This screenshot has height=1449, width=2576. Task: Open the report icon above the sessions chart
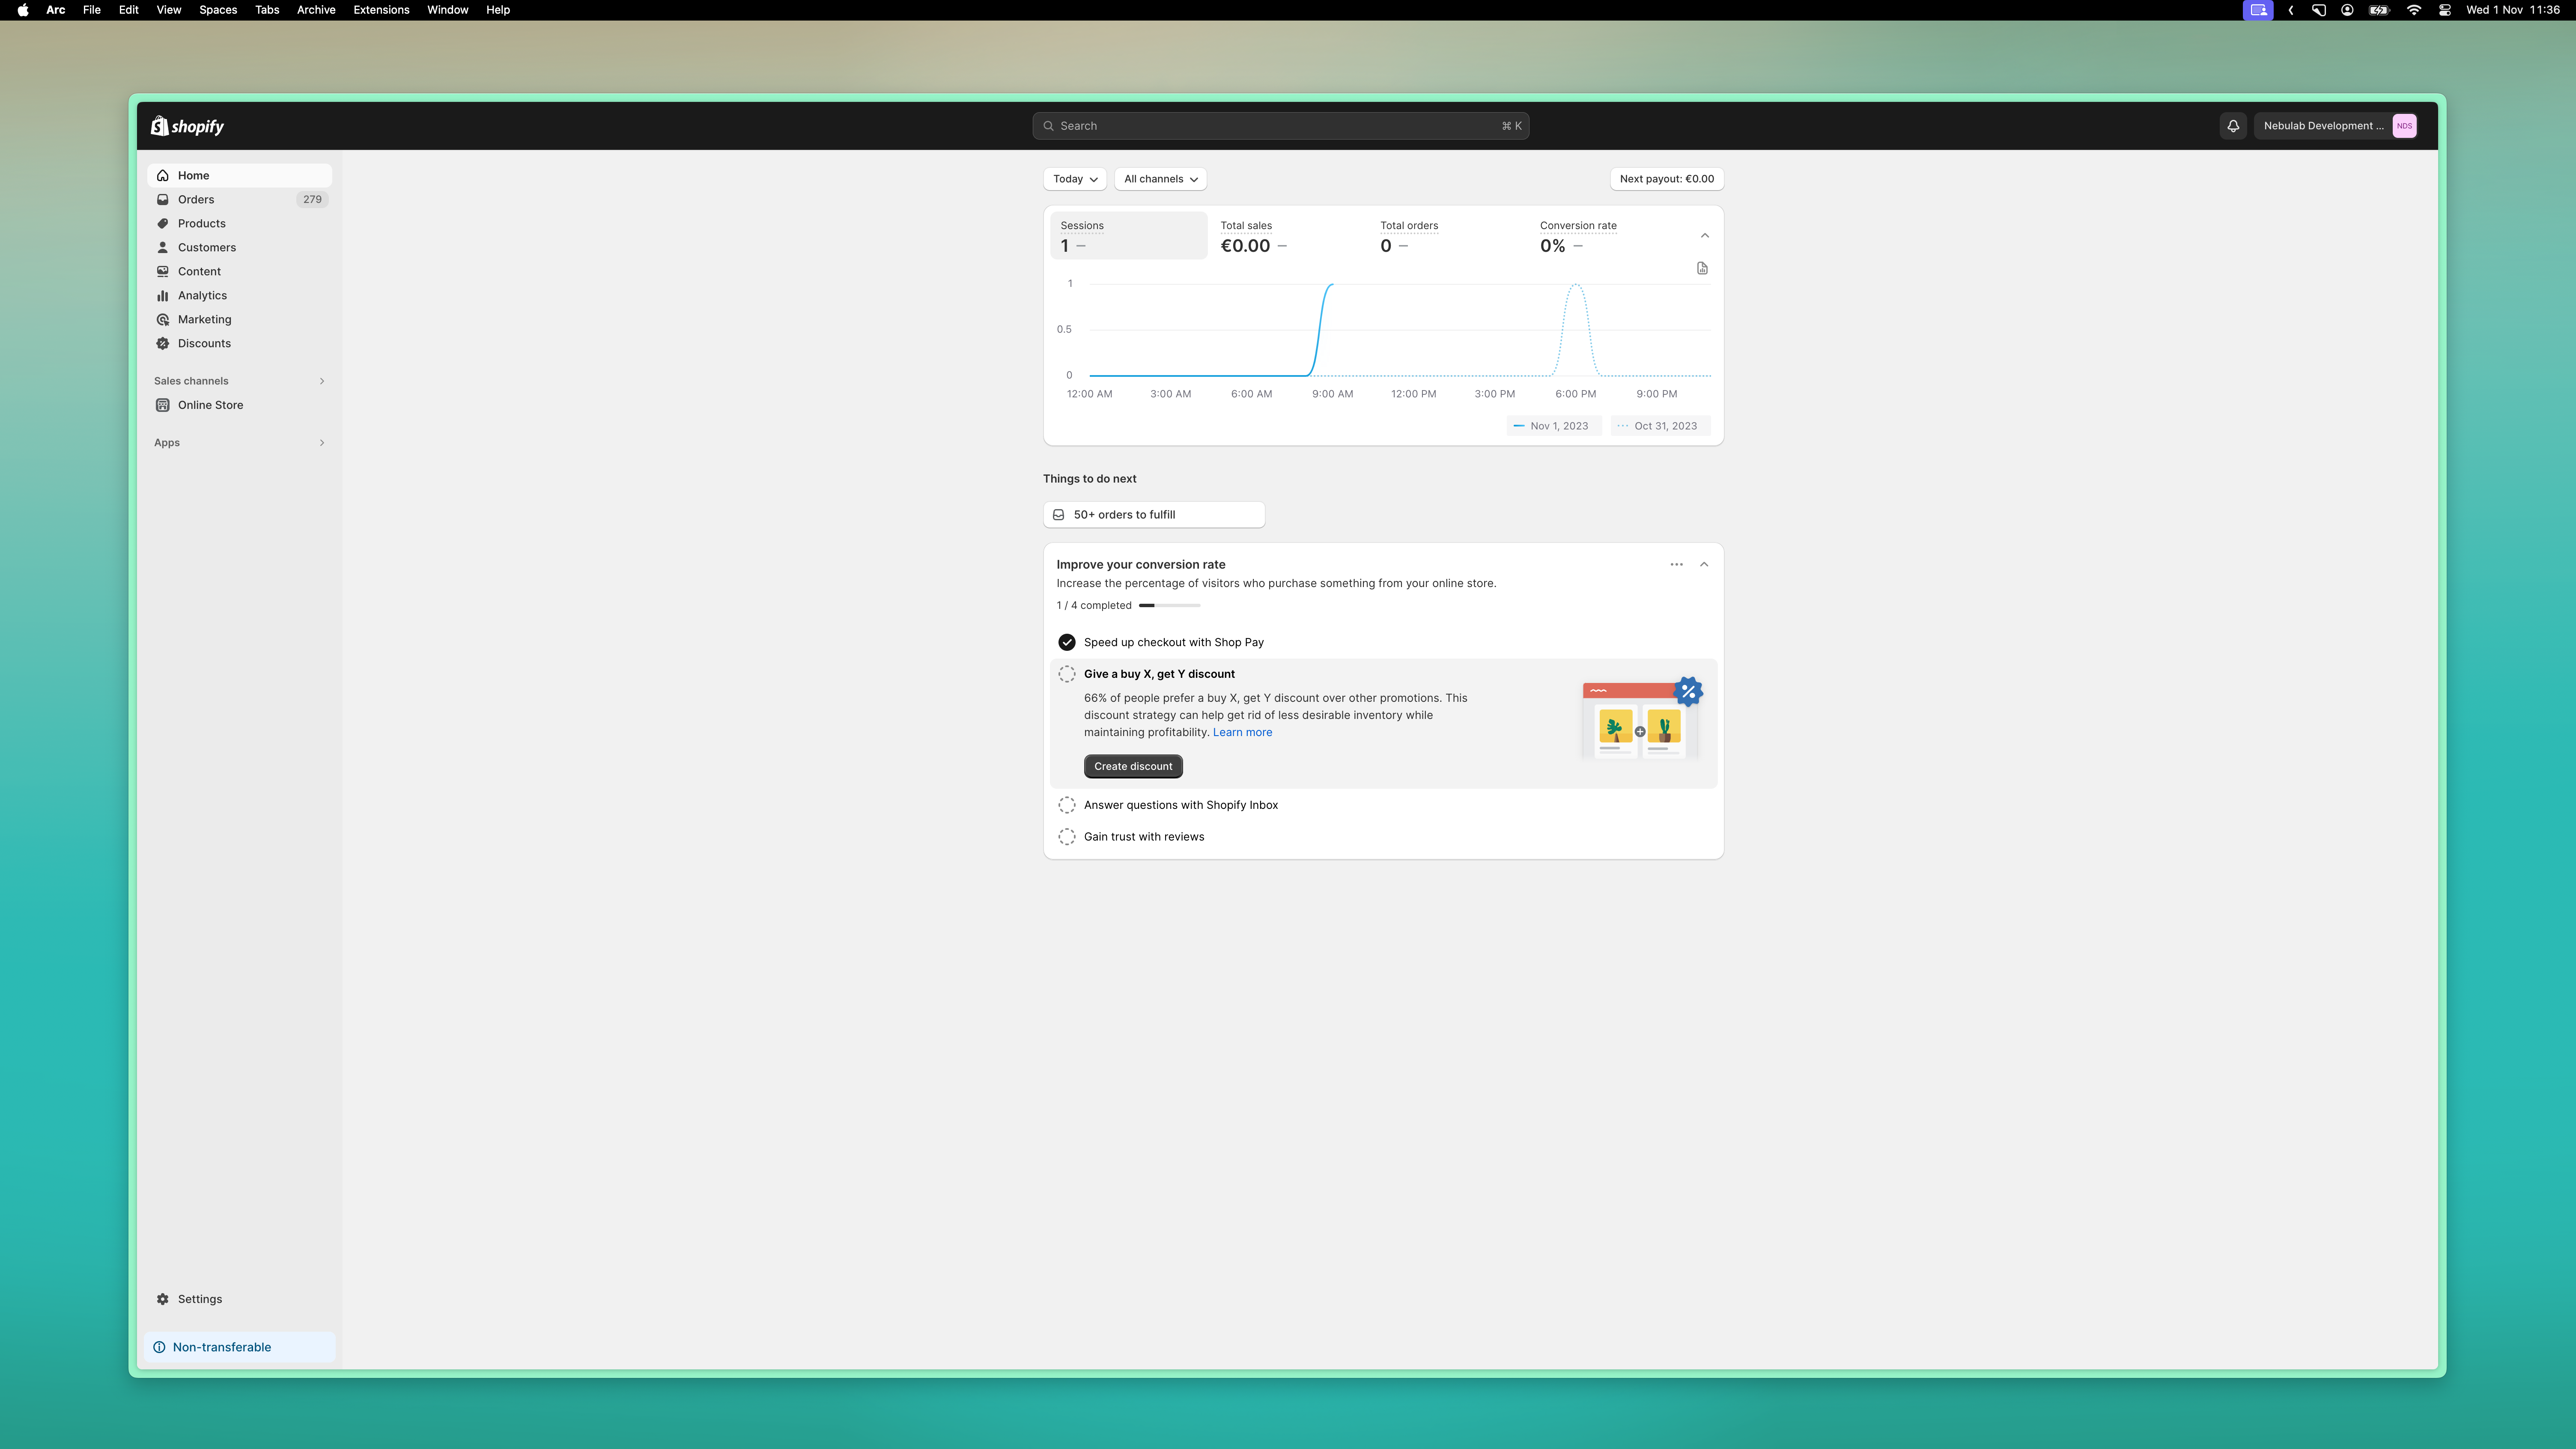click(x=1702, y=269)
